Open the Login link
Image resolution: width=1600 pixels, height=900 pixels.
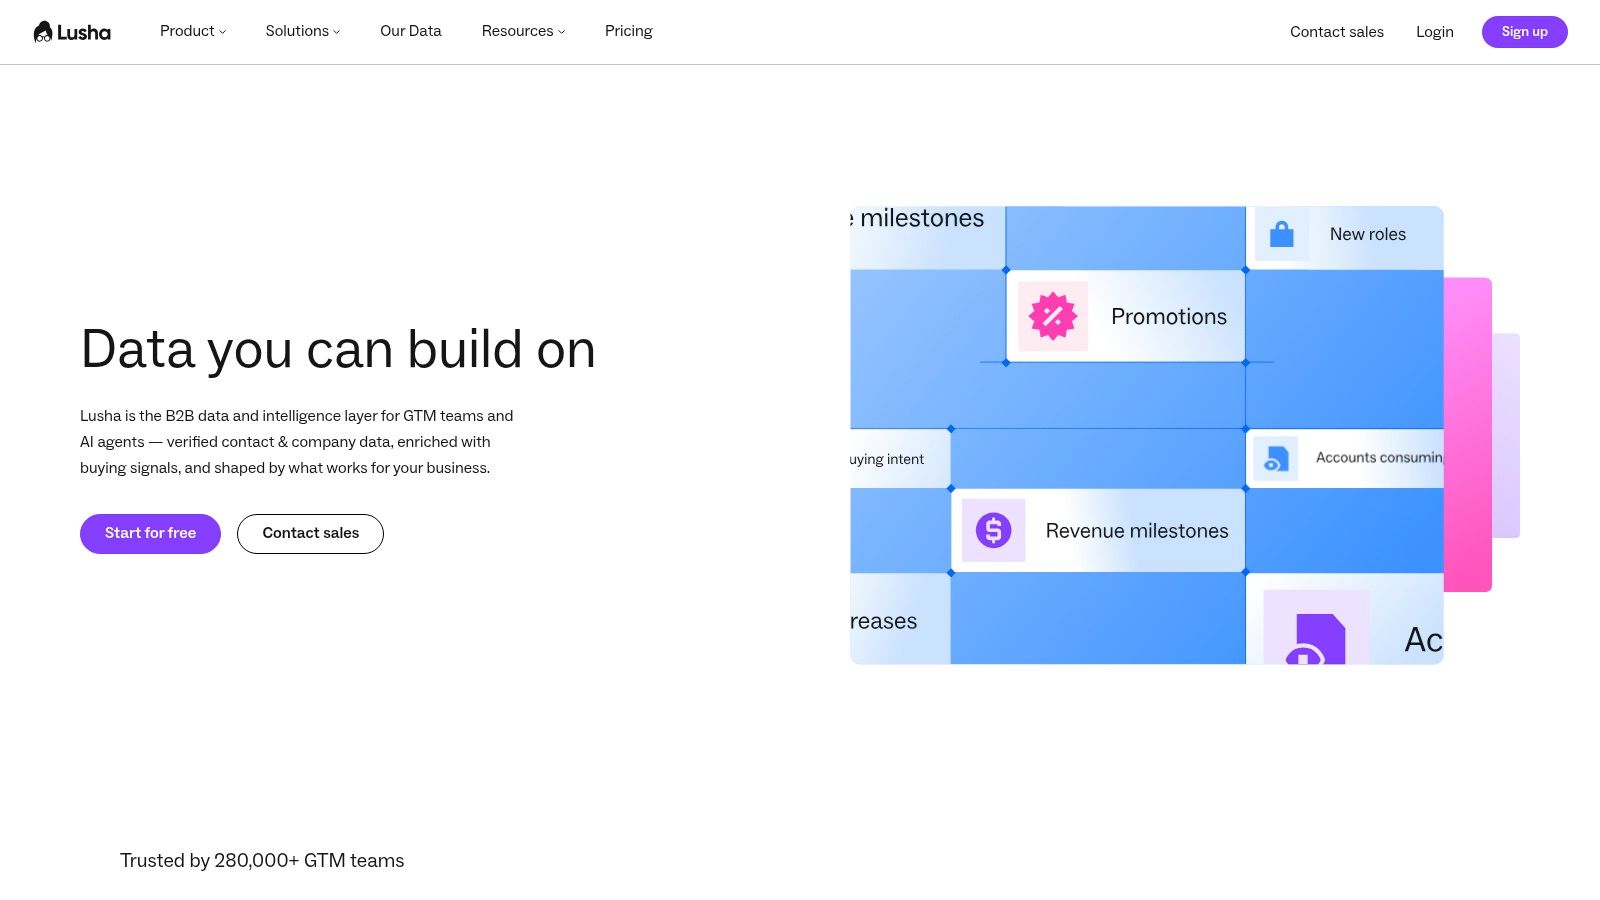coord(1435,32)
